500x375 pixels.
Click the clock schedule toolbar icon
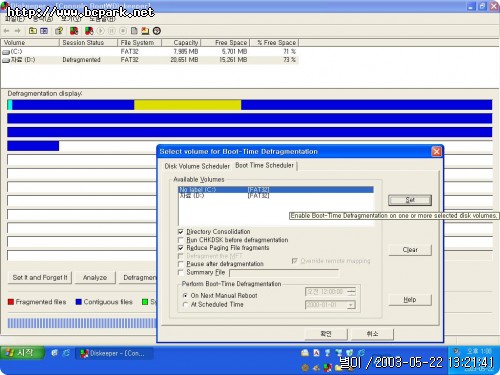click(x=157, y=31)
